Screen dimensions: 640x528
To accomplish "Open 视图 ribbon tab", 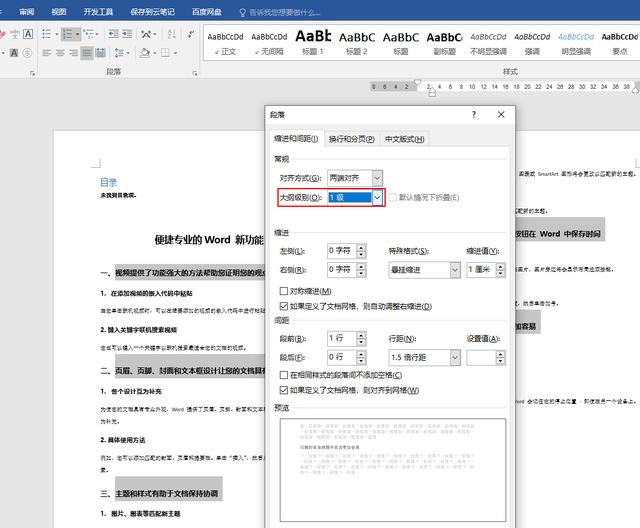I will (x=59, y=12).
